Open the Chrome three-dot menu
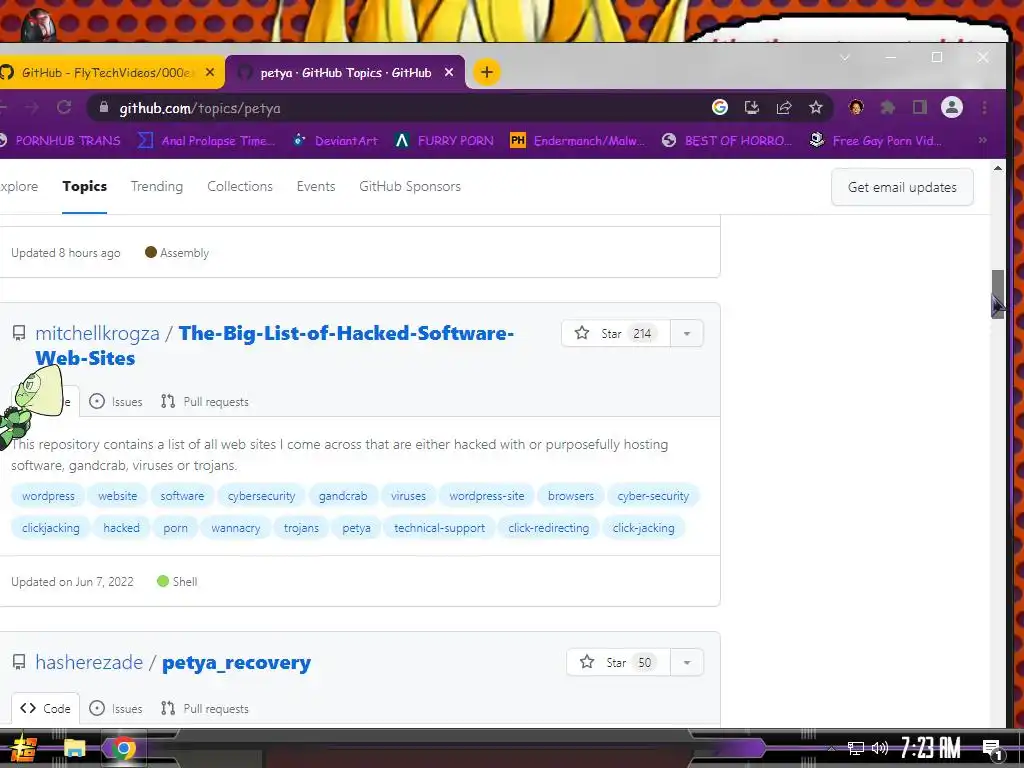This screenshot has height=768, width=1024. pos(984,107)
